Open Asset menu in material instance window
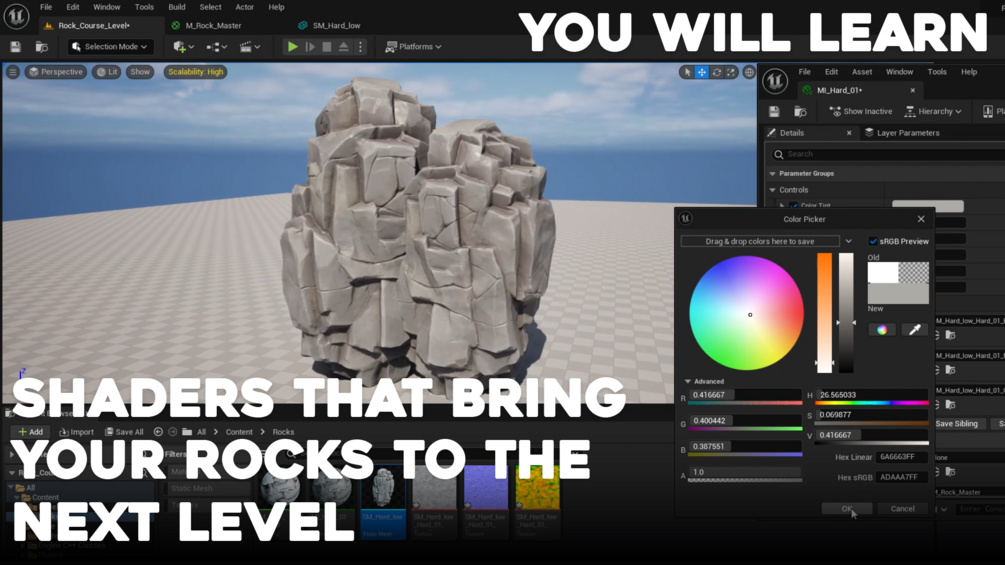Screen dimensions: 1005x565 tap(861, 72)
